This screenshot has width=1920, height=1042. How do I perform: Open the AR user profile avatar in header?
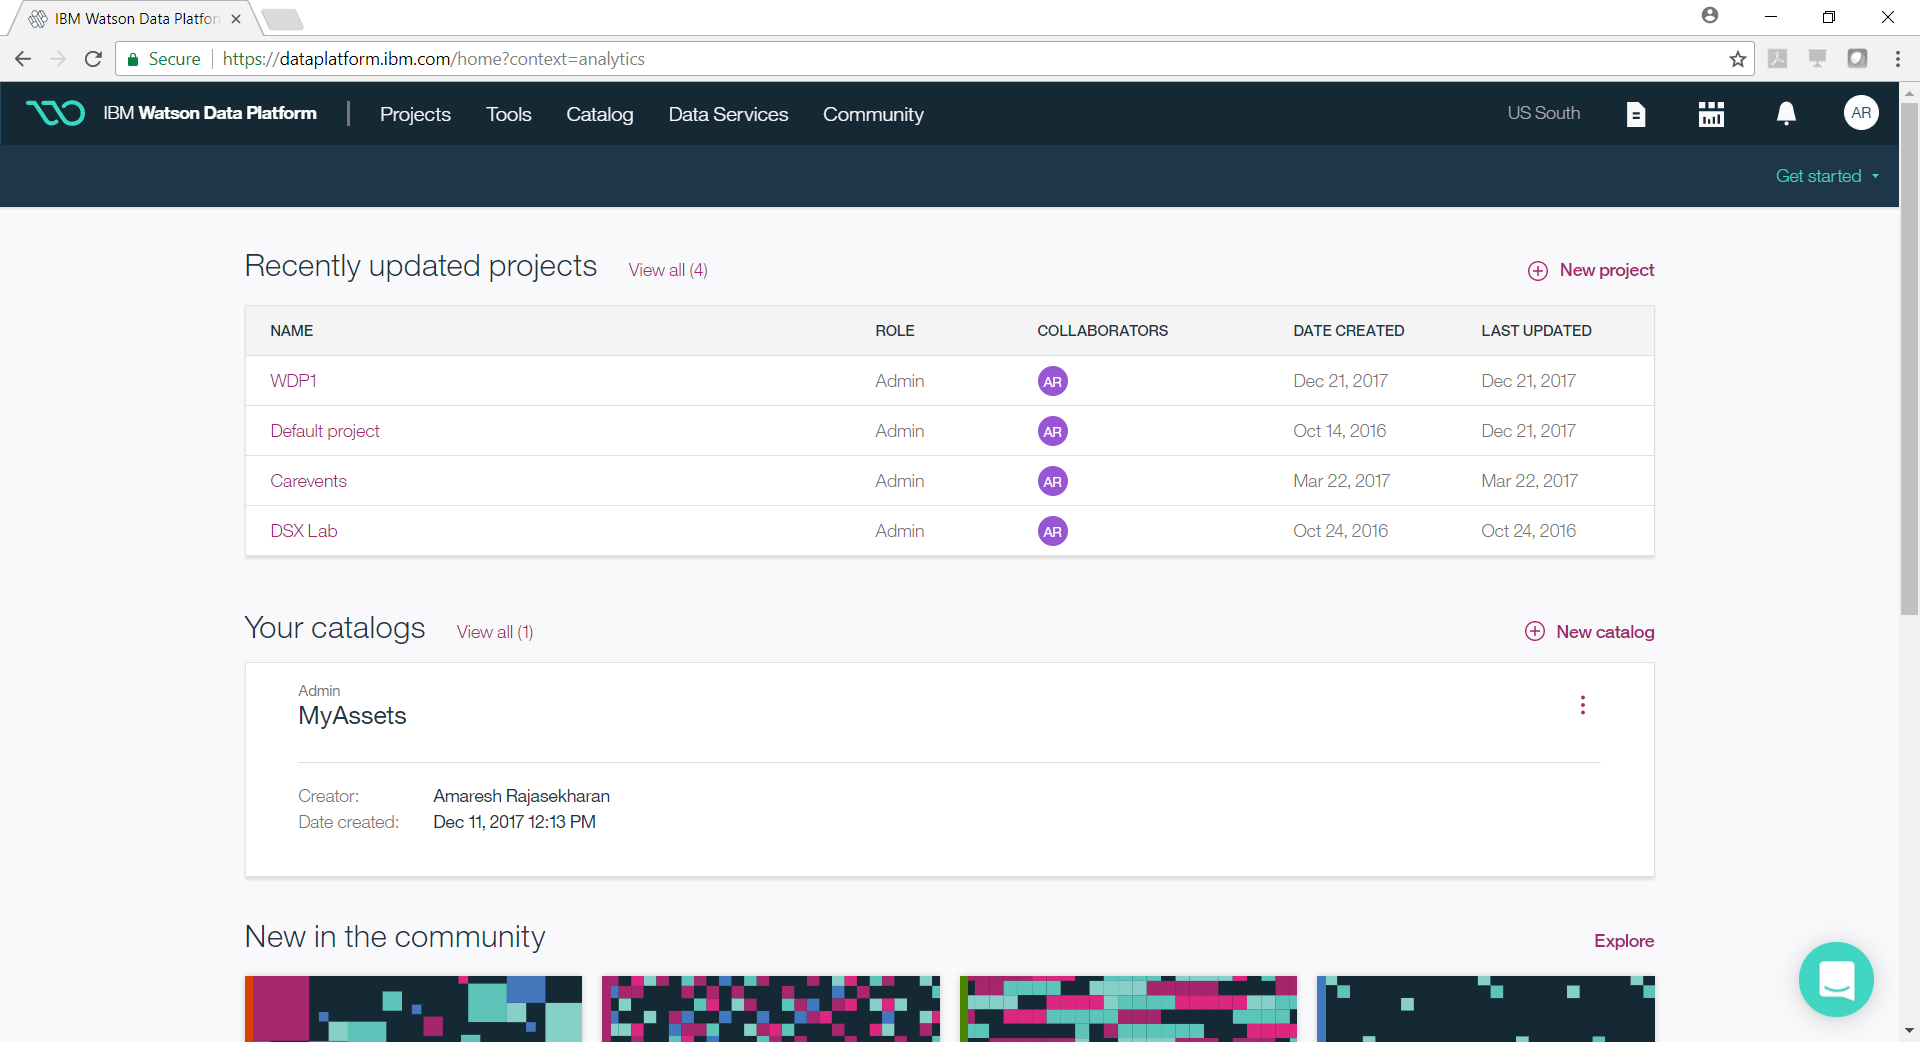point(1861,113)
